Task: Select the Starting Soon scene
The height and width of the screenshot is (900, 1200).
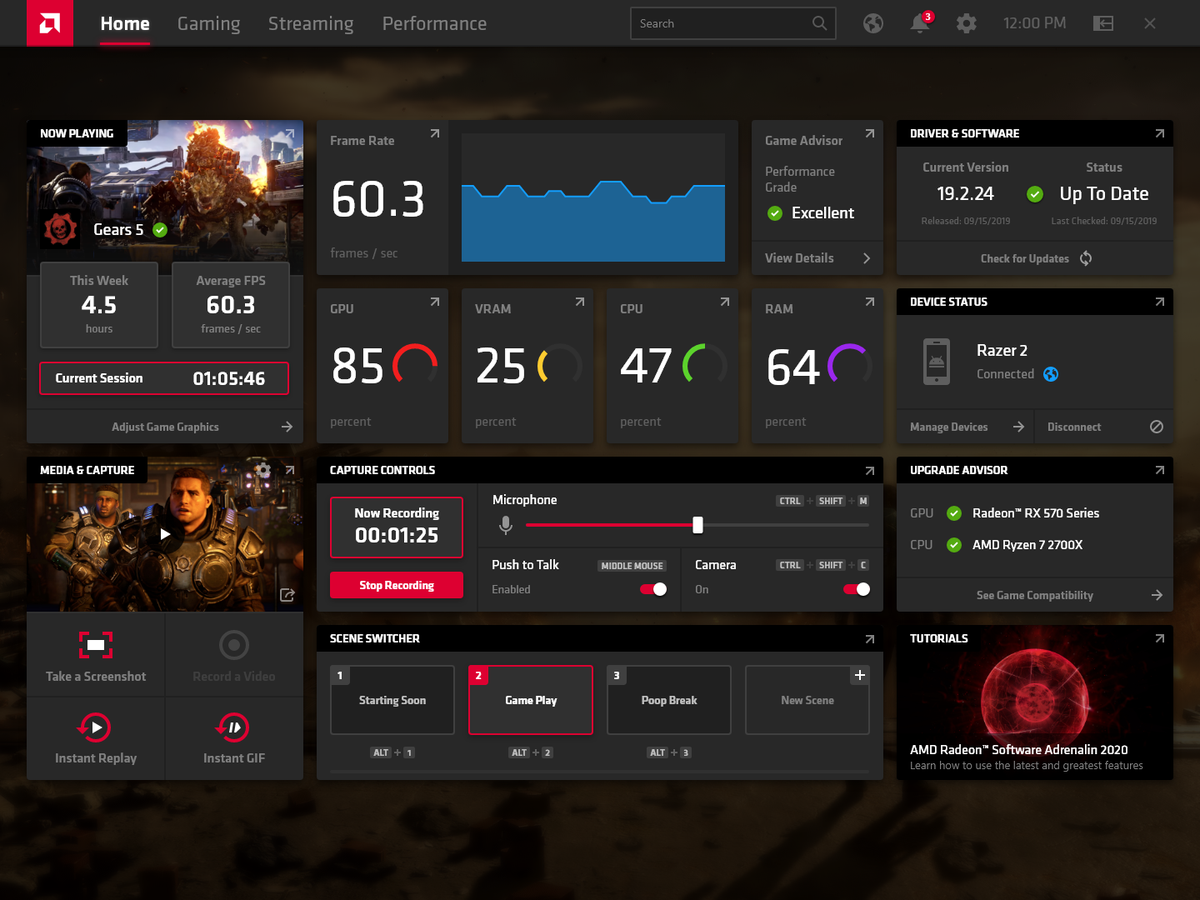Action: tap(392, 700)
